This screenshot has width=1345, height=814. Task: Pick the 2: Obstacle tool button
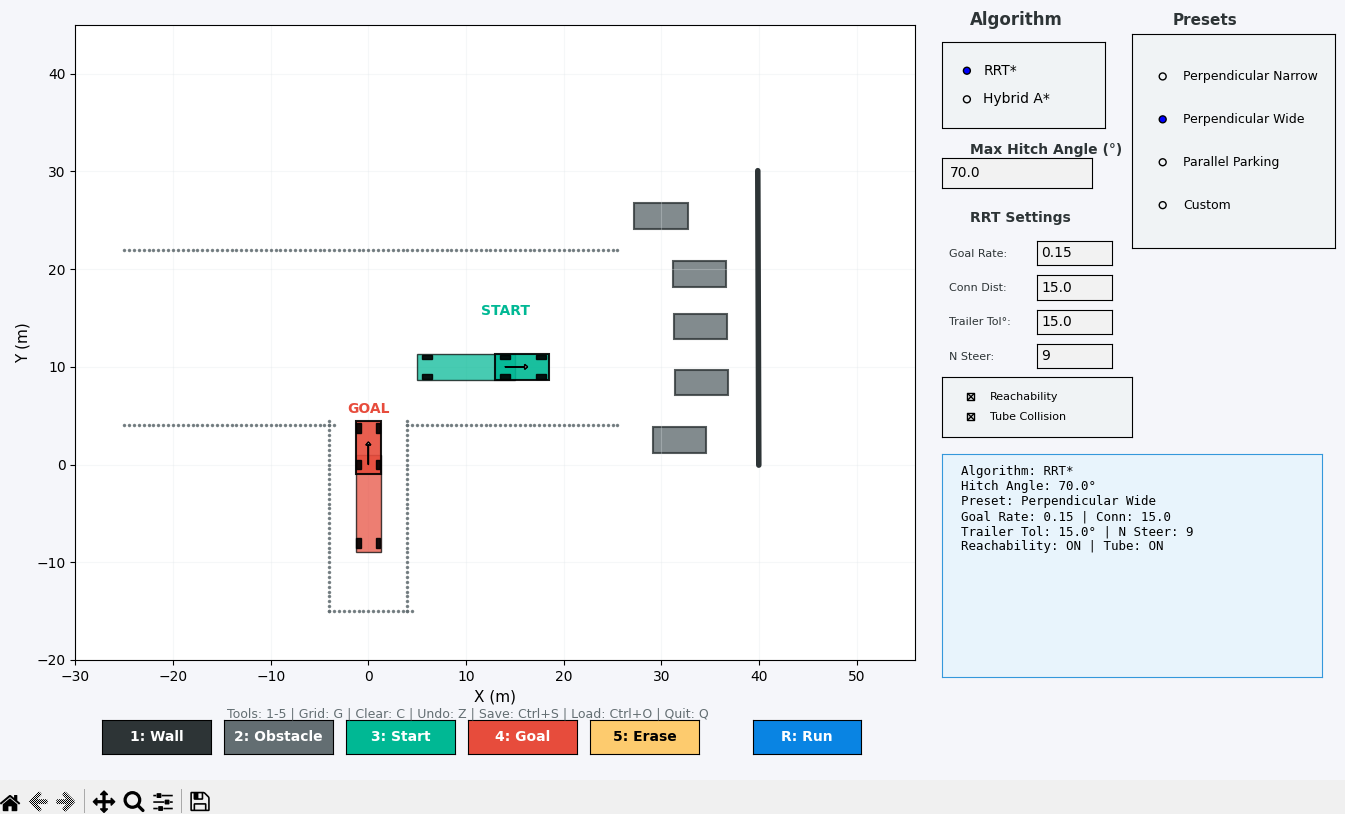coord(279,737)
